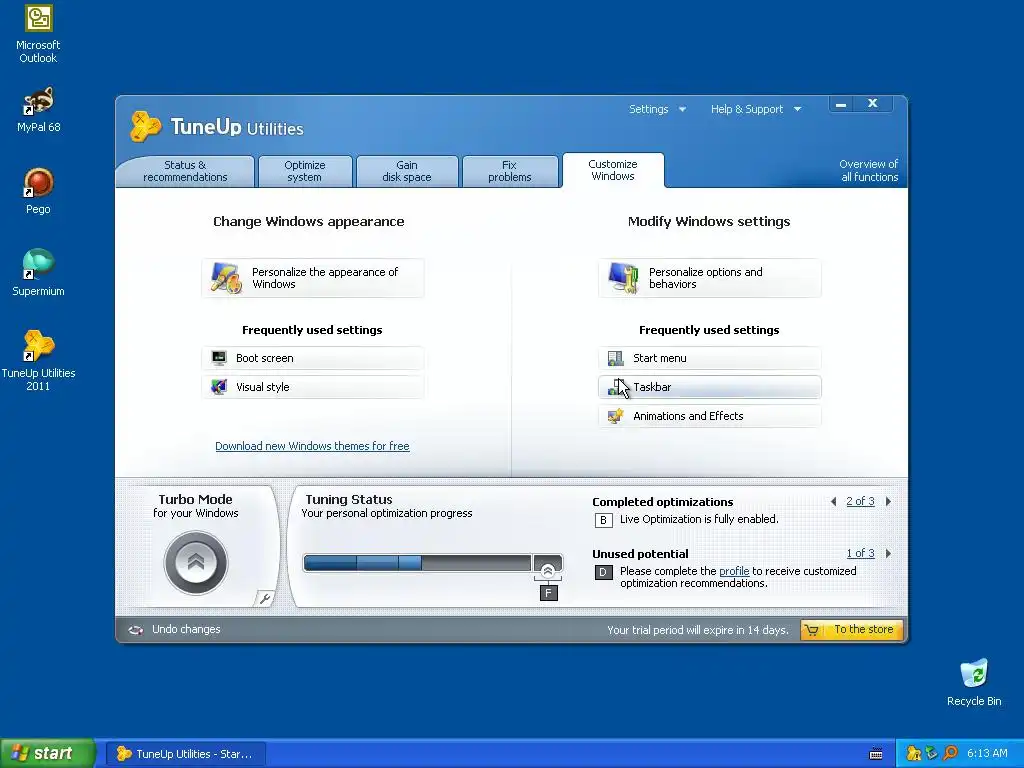Click the 1 of 3 link
Viewport: 1024px width, 768px height.
(860, 553)
